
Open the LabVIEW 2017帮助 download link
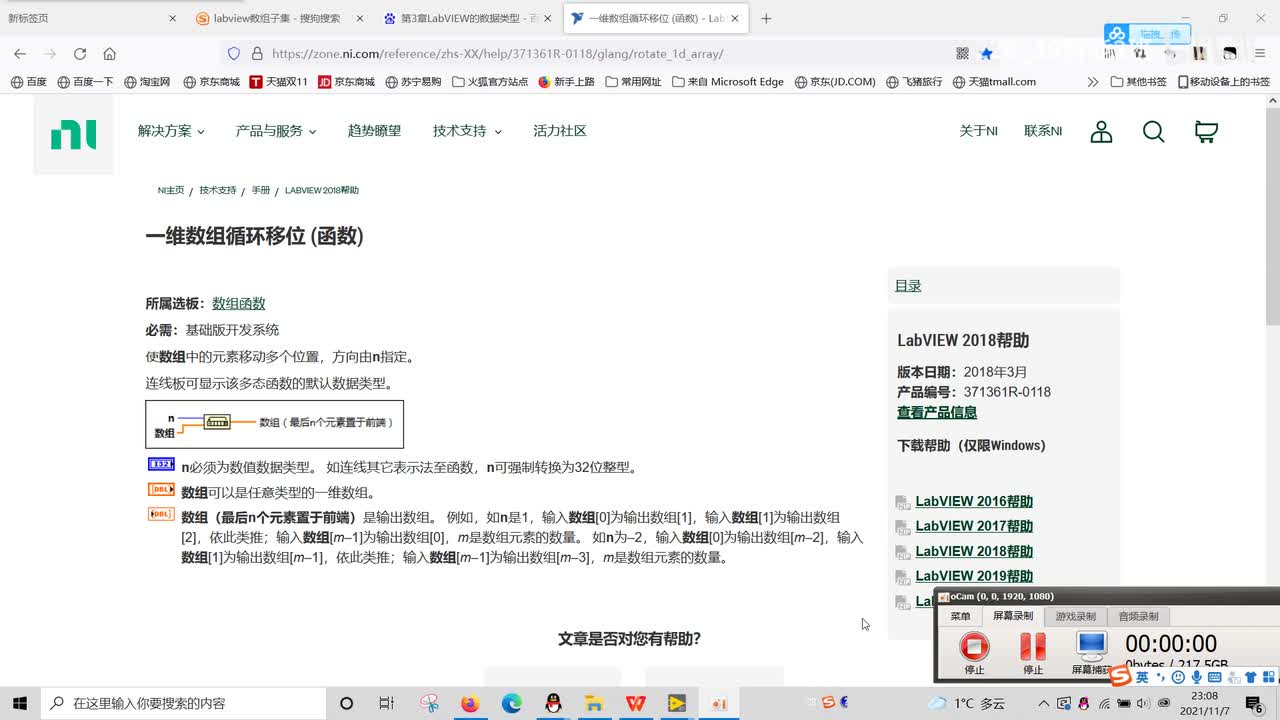pyautogui.click(x=974, y=526)
